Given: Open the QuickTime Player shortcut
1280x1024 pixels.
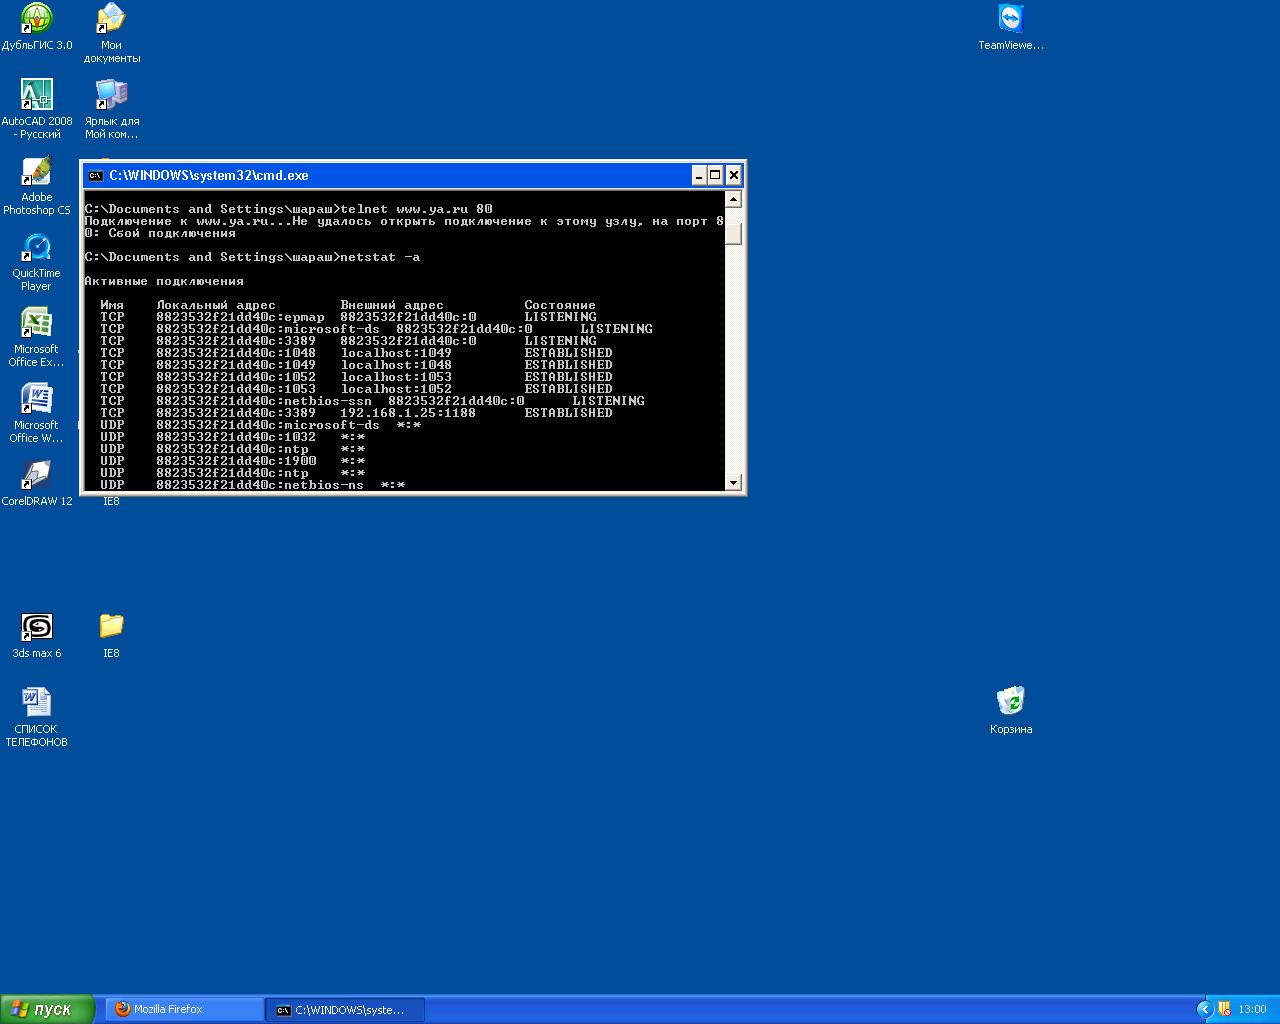Looking at the screenshot, I should tap(37, 247).
